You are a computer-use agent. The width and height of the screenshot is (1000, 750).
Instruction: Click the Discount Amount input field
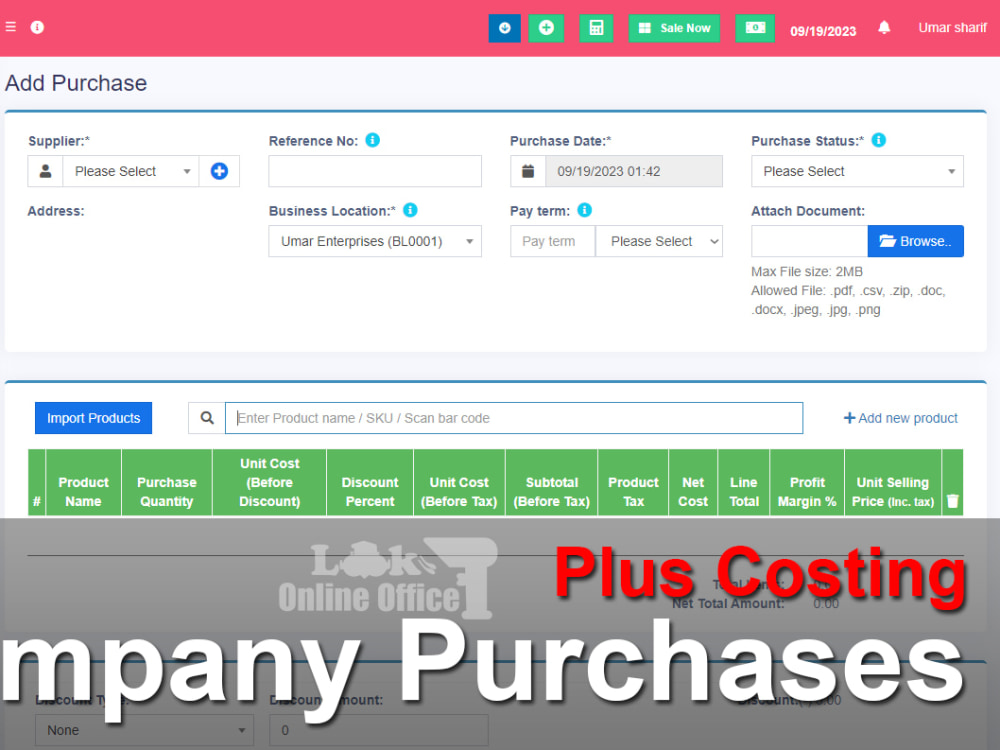click(378, 730)
